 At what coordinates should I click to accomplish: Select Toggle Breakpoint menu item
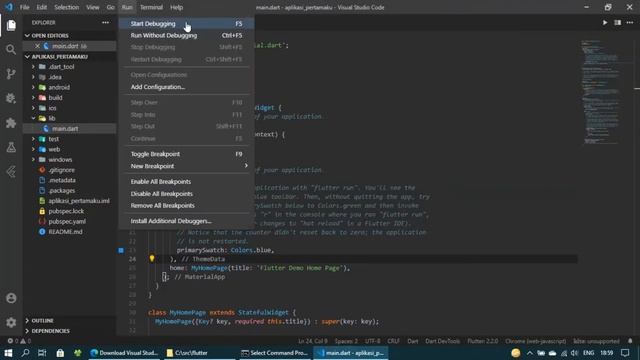187,154
